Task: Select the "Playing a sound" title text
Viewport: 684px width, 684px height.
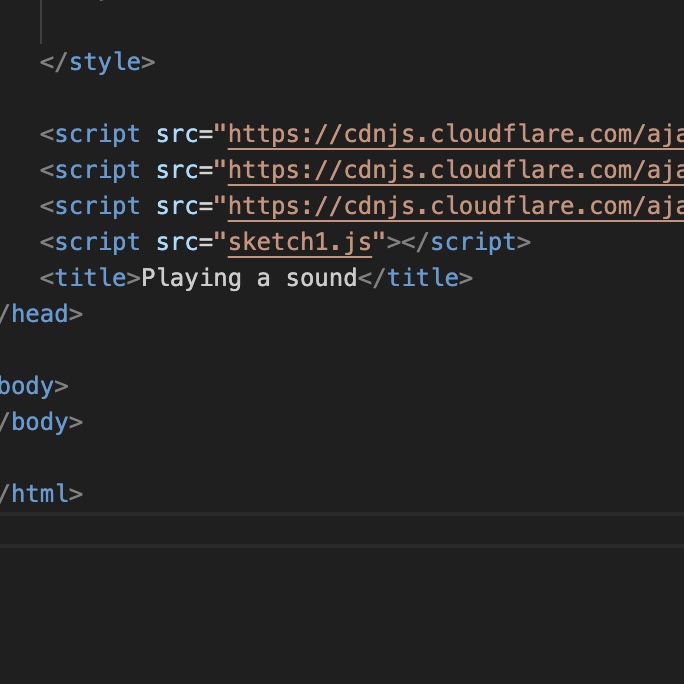Action: coord(249,278)
